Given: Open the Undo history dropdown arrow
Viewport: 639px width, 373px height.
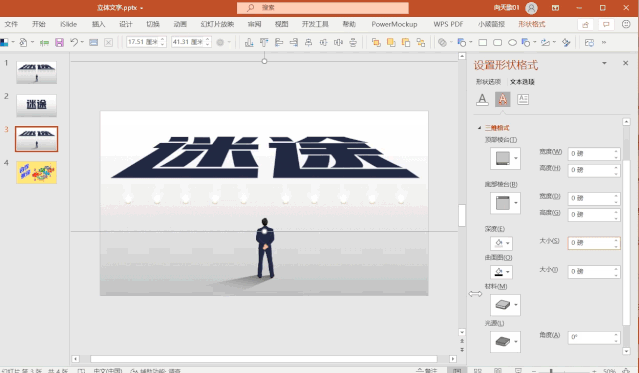Looking at the screenshot, I should (82, 42).
